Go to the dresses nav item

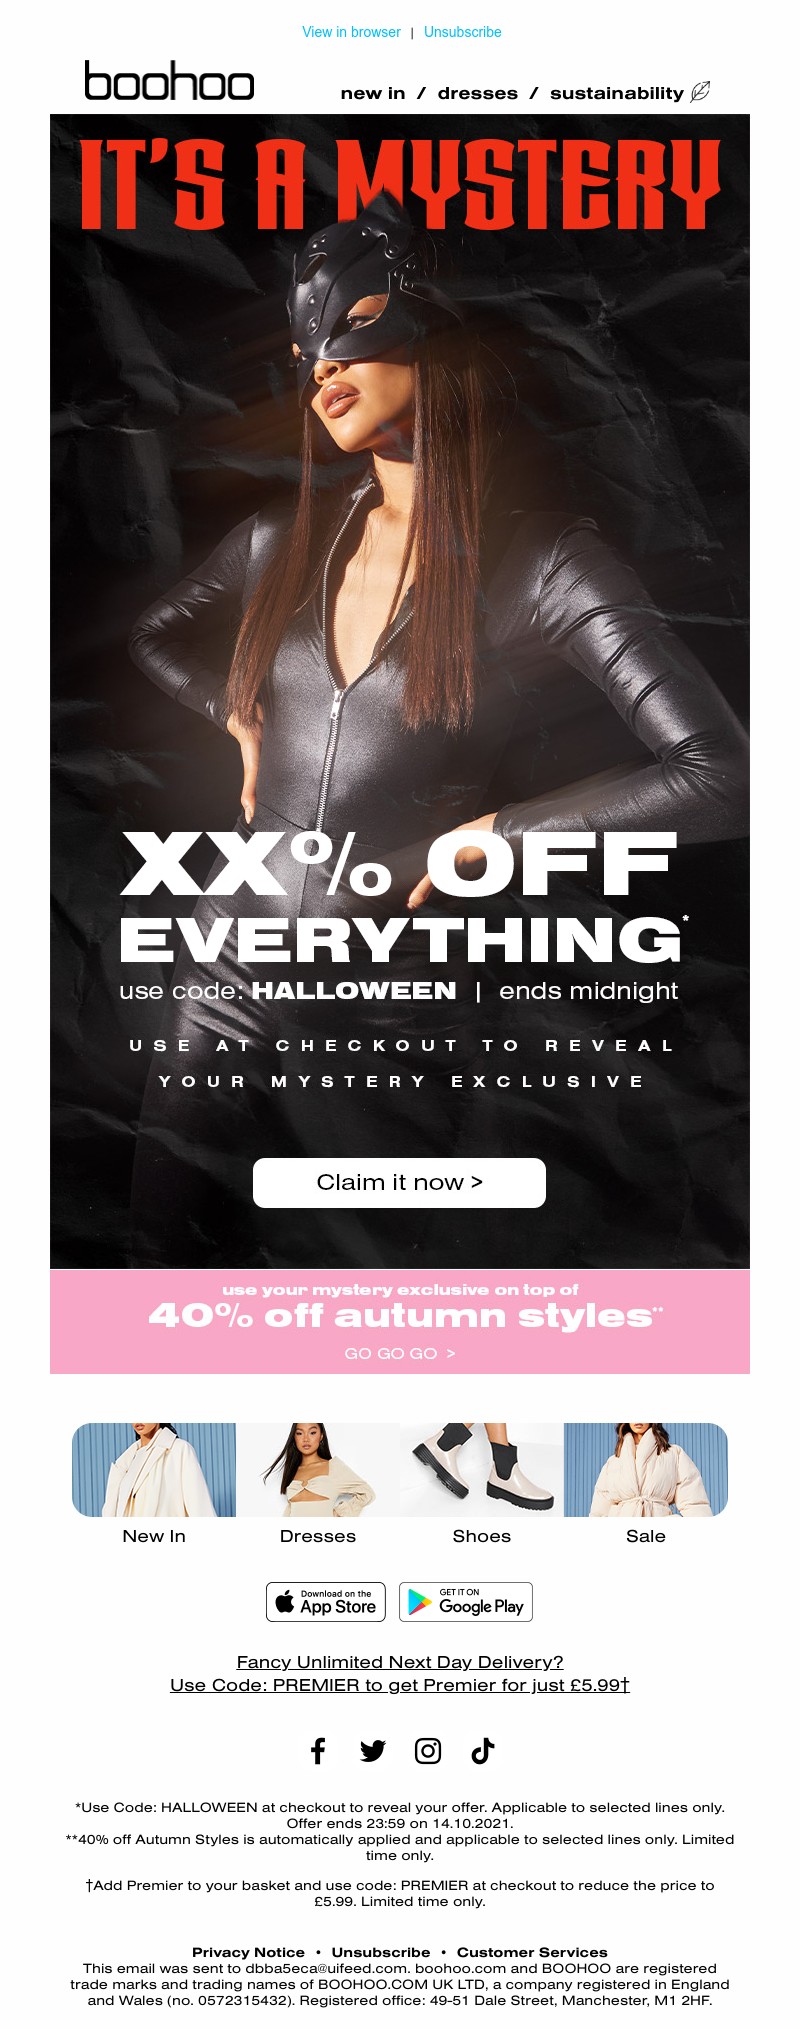478,93
